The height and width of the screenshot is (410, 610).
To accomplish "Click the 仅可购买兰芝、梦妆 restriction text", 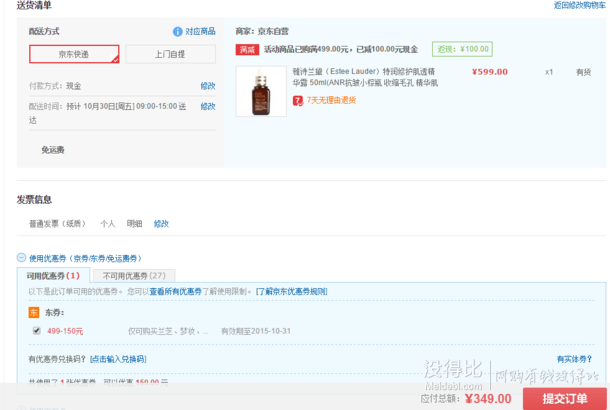I will click(x=168, y=331).
